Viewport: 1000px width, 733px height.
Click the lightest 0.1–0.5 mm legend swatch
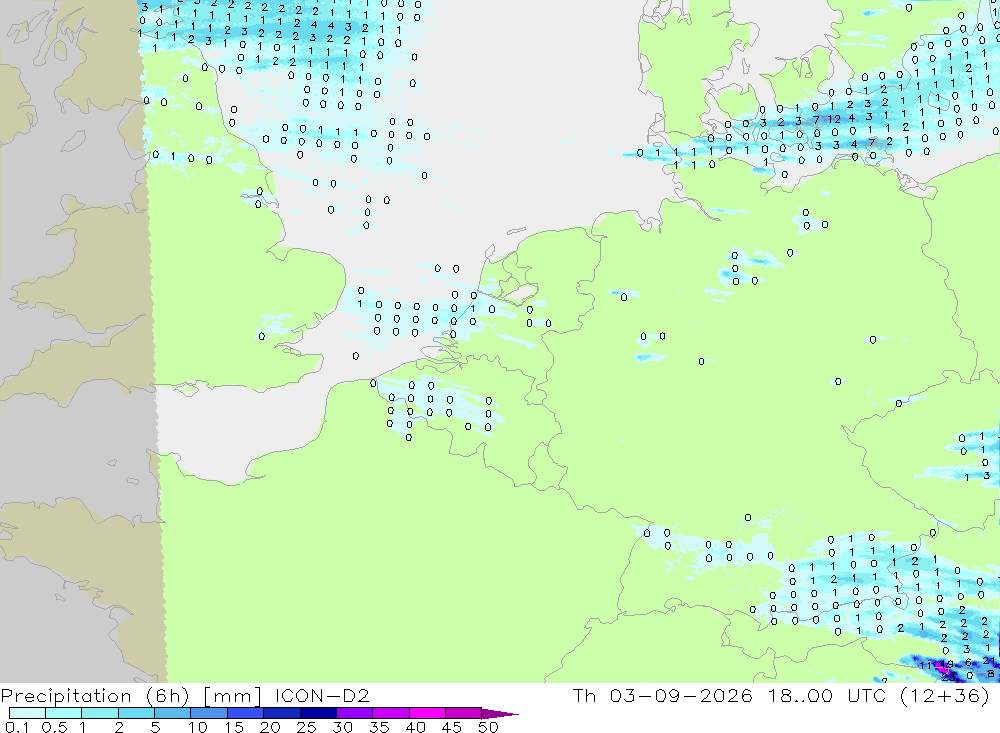[x=27, y=713]
